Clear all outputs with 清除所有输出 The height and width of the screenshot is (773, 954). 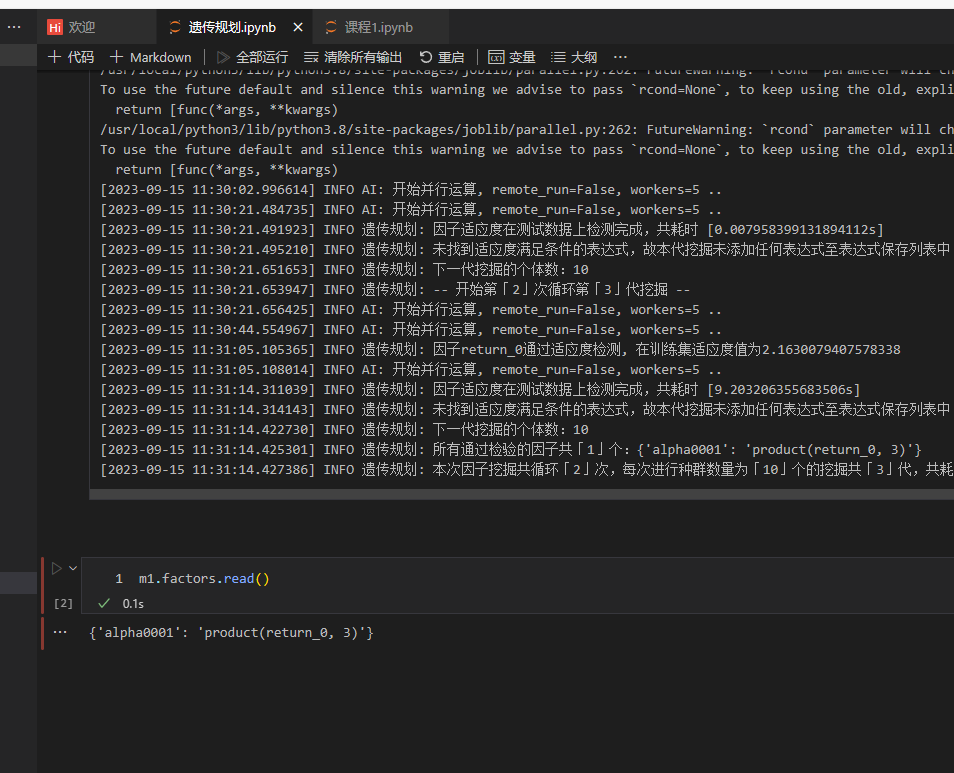click(353, 57)
